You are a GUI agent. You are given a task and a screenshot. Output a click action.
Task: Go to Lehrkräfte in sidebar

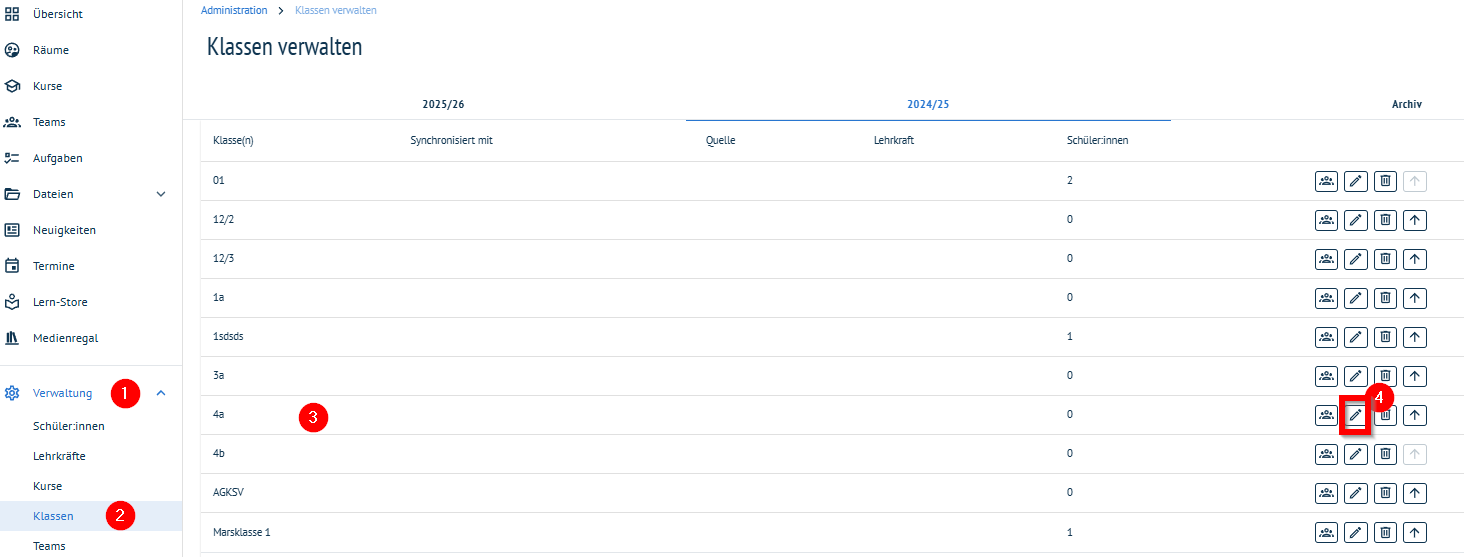click(x=59, y=456)
